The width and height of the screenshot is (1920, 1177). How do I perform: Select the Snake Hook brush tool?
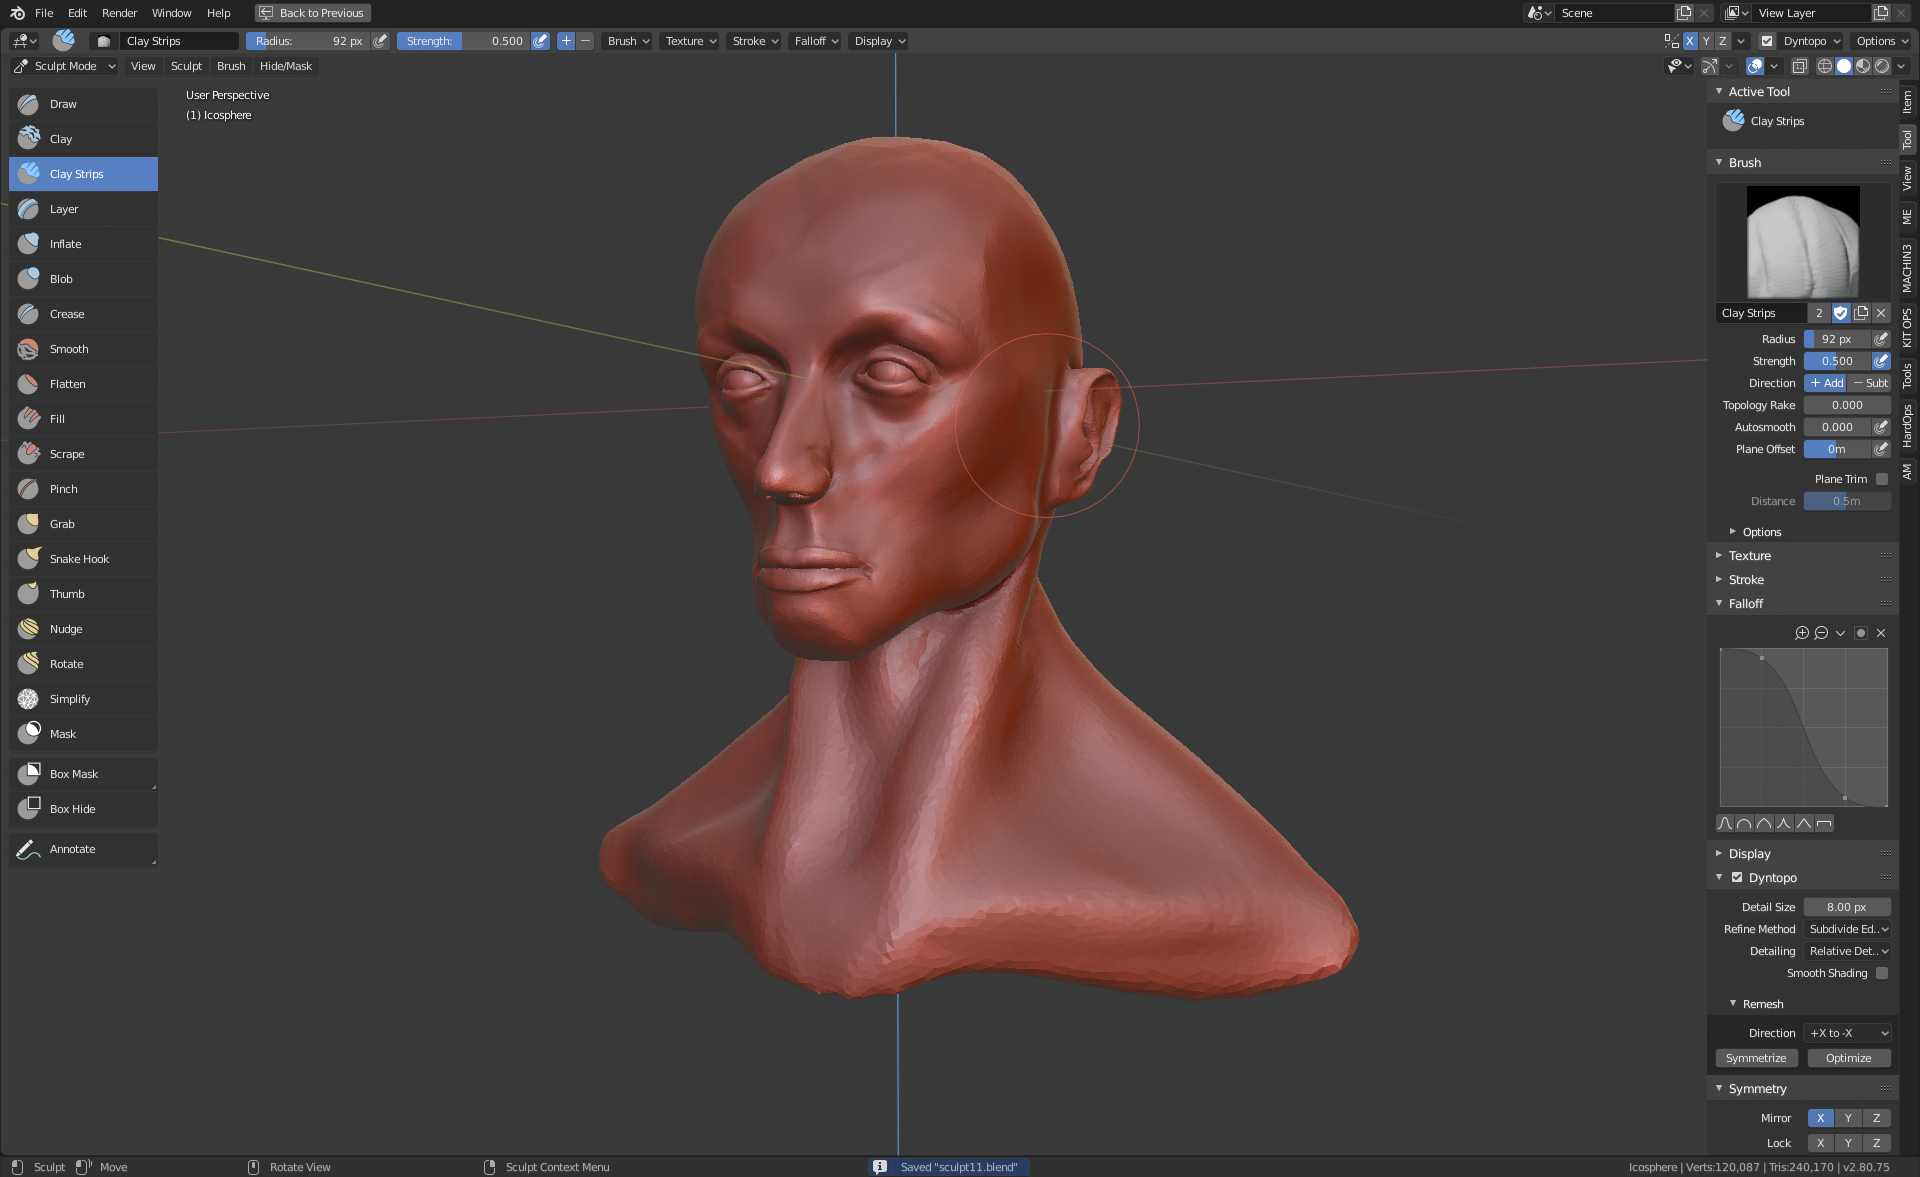coord(79,559)
